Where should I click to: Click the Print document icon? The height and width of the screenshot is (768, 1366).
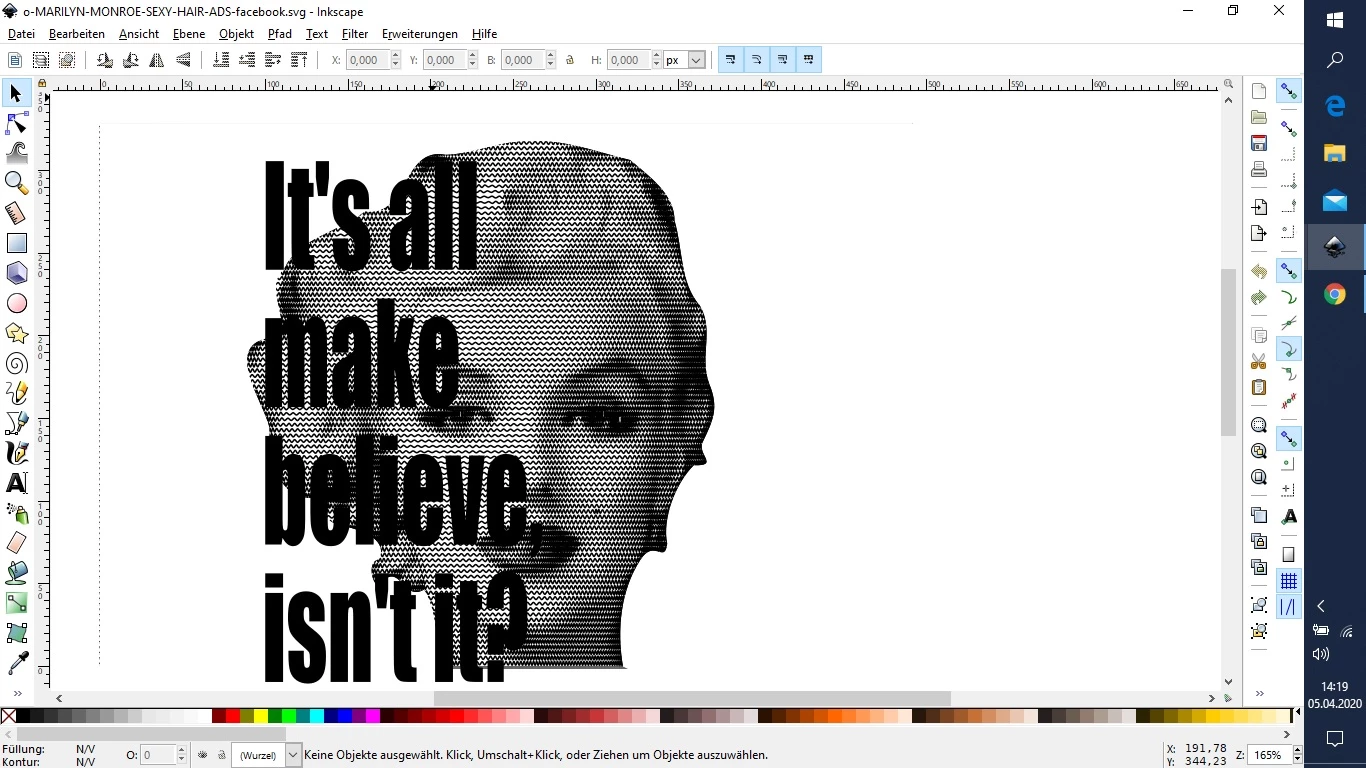pyautogui.click(x=1259, y=169)
